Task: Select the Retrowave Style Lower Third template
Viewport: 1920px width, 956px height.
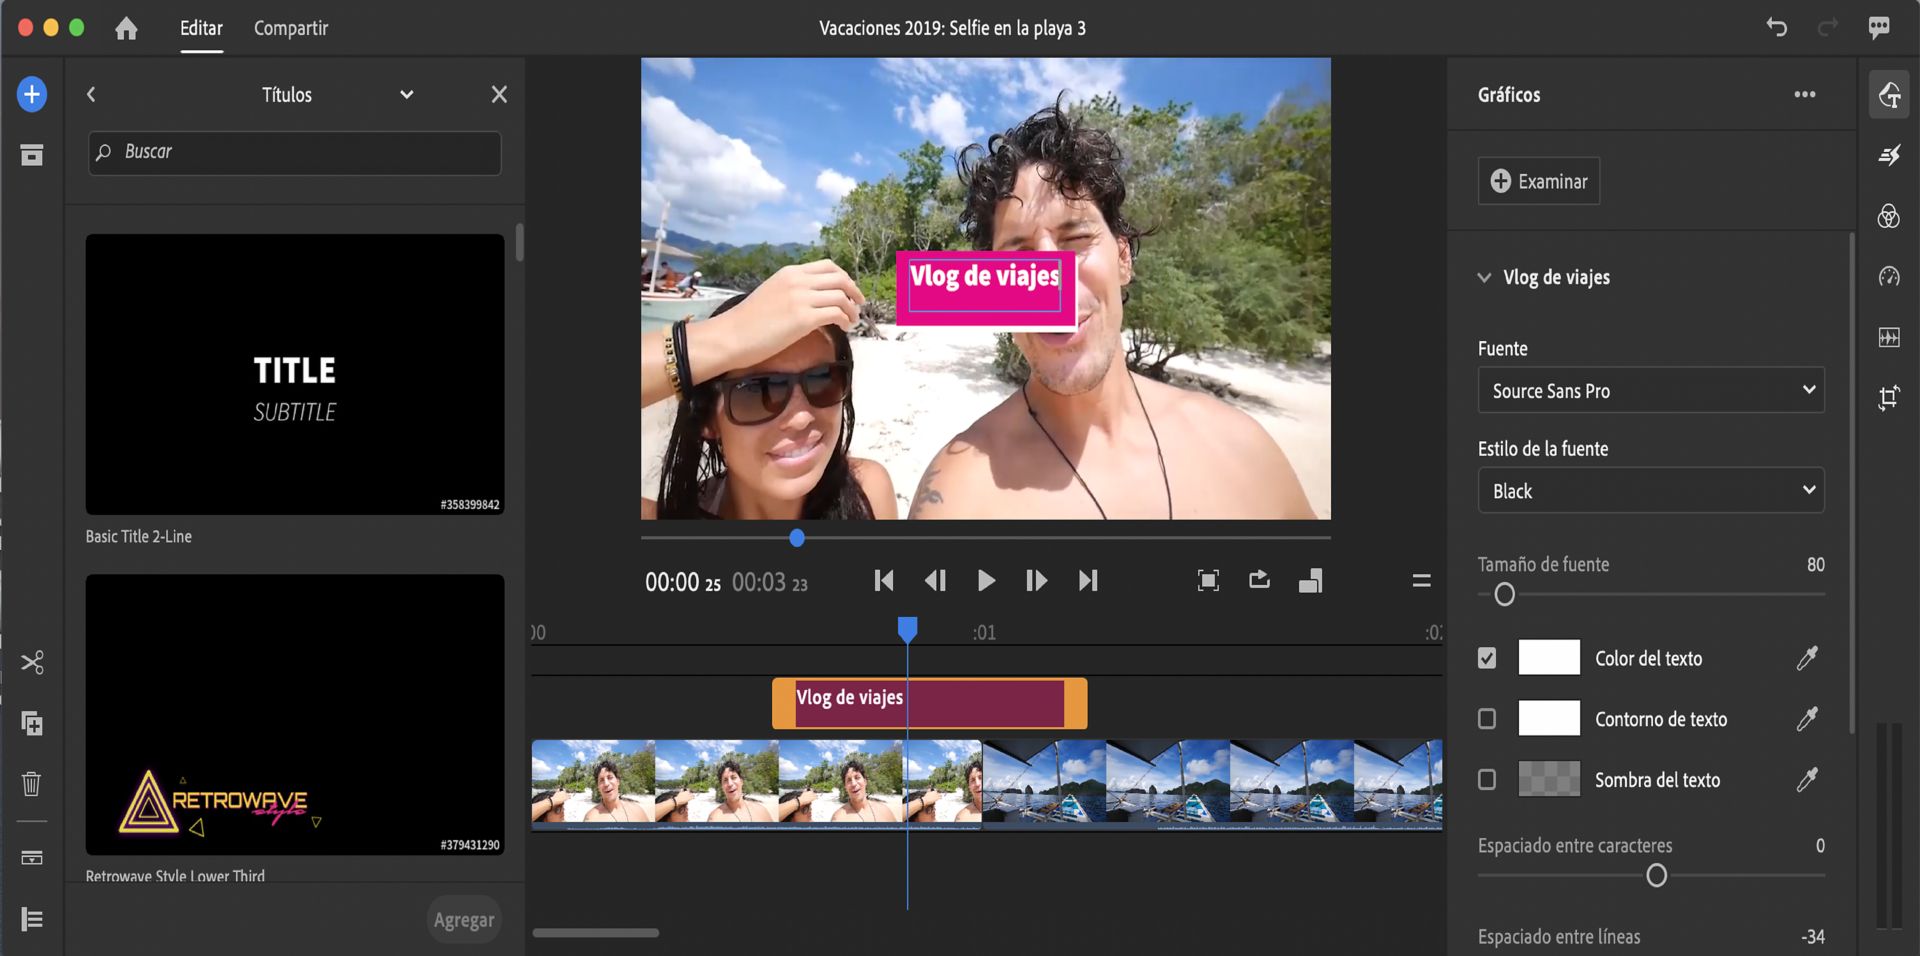Action: point(294,714)
